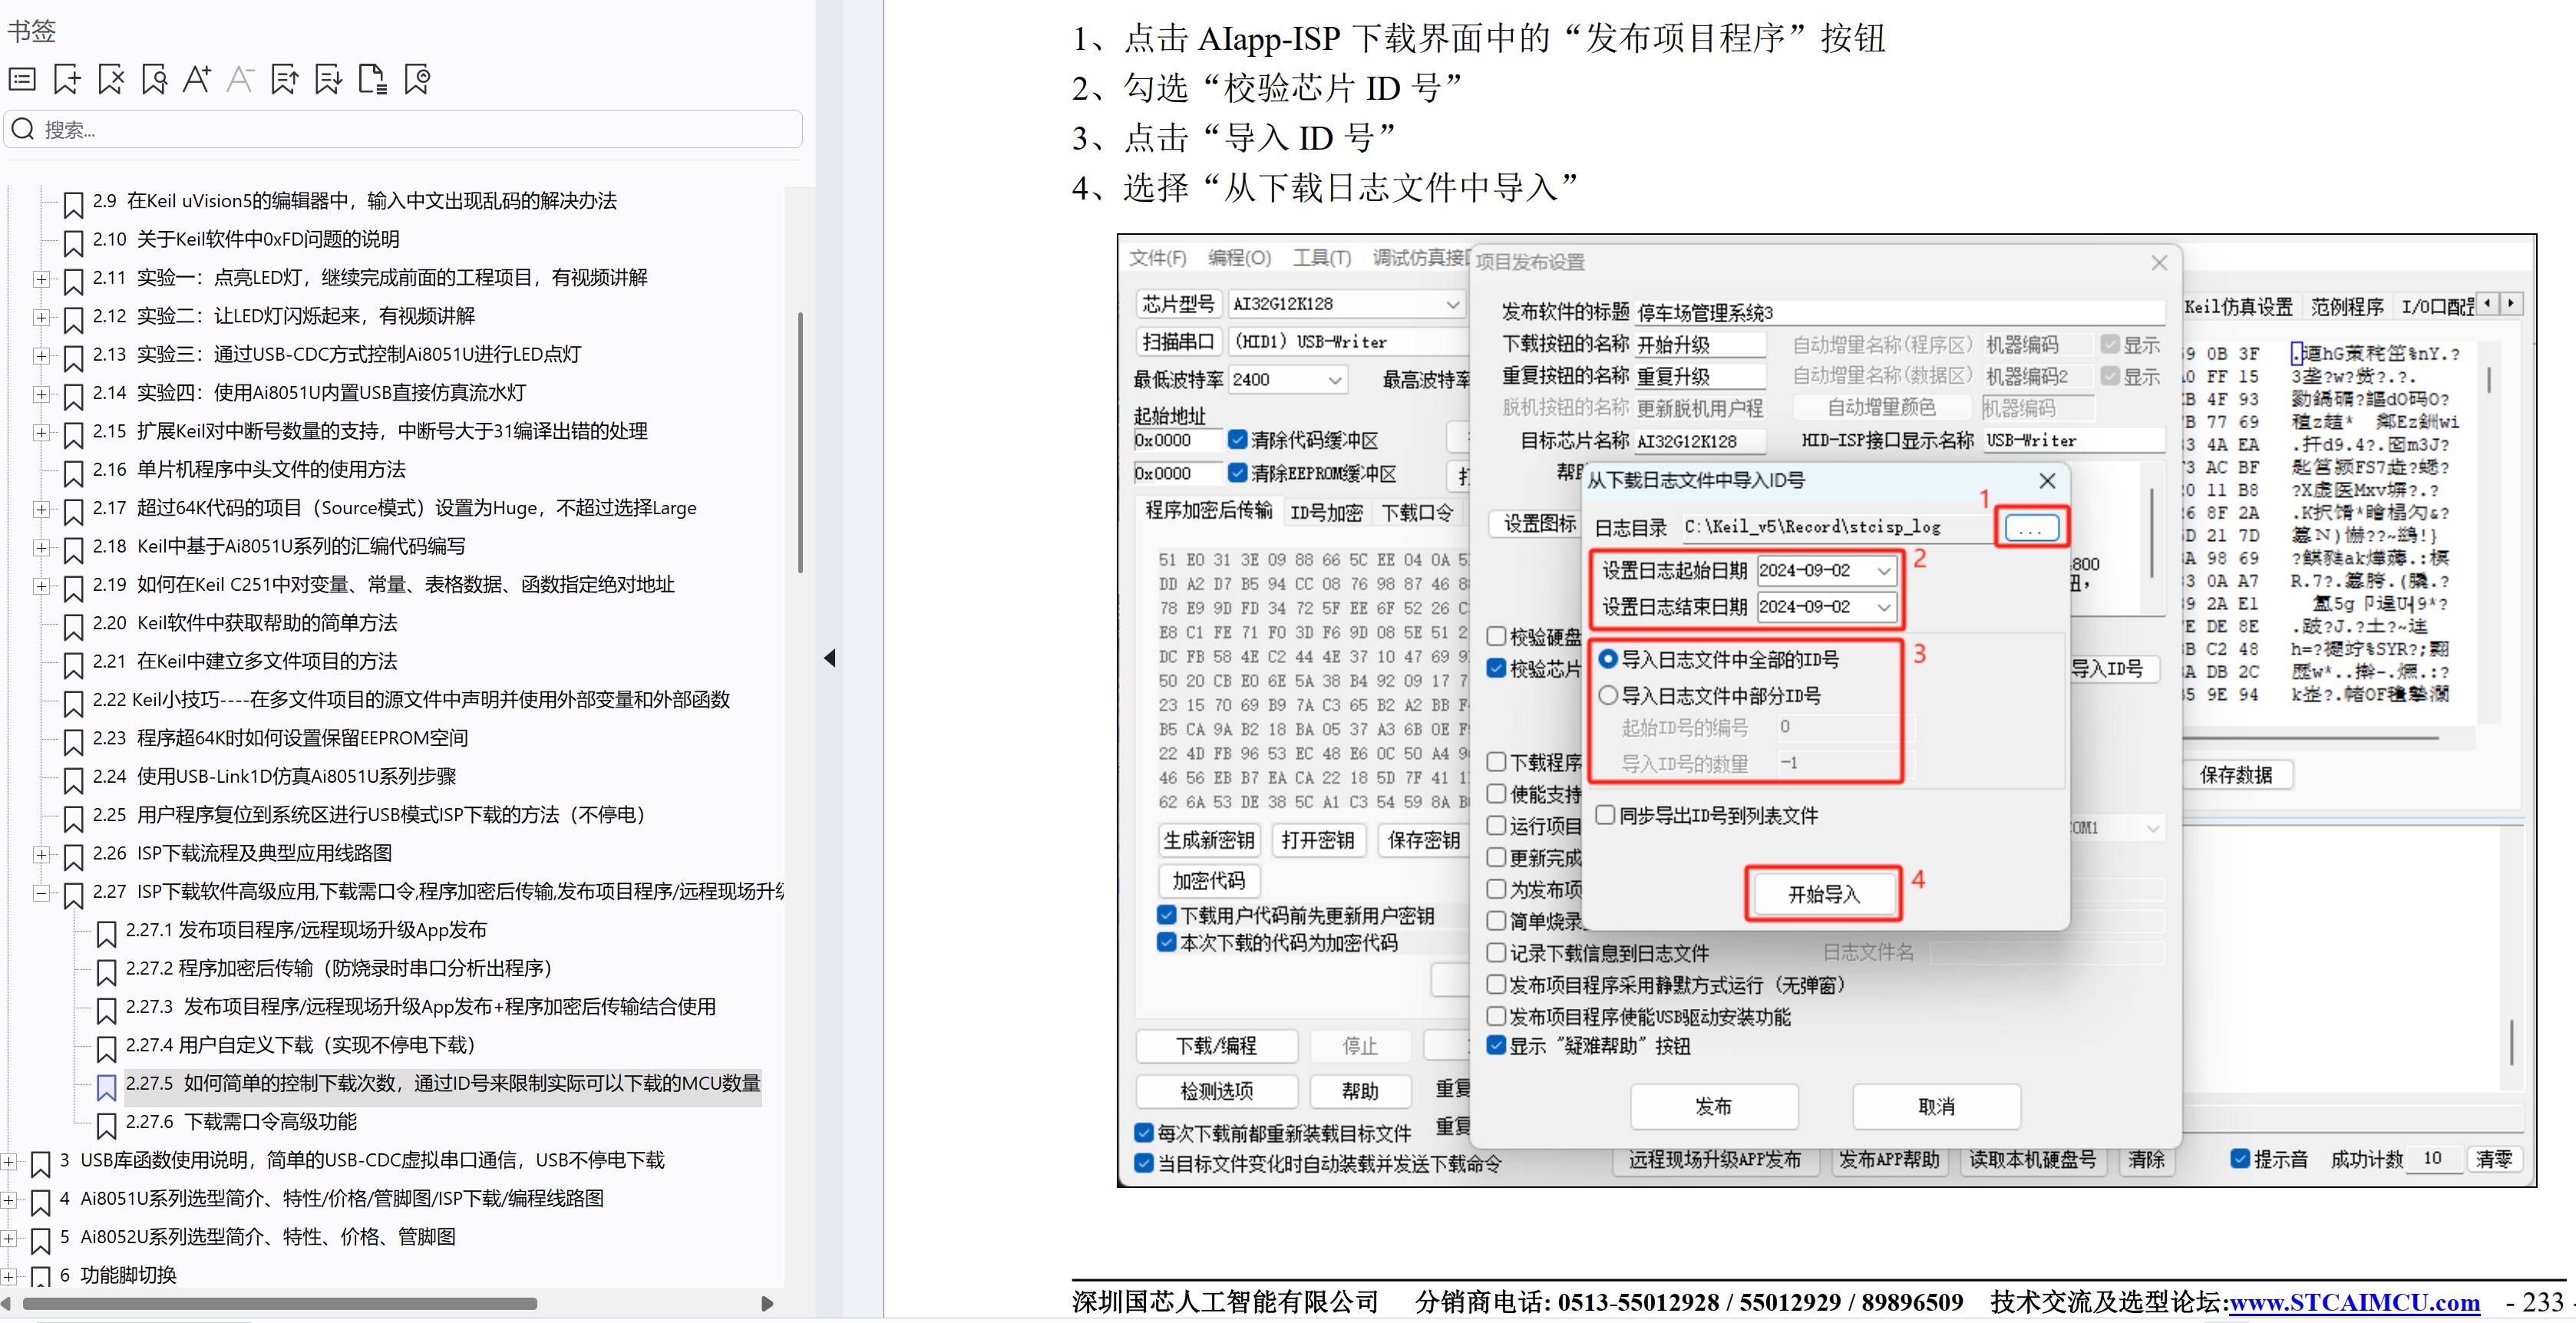2576x1323 pixels.
Task: Click the www.STCAIMCU.com forum link
Action: point(2354,1301)
